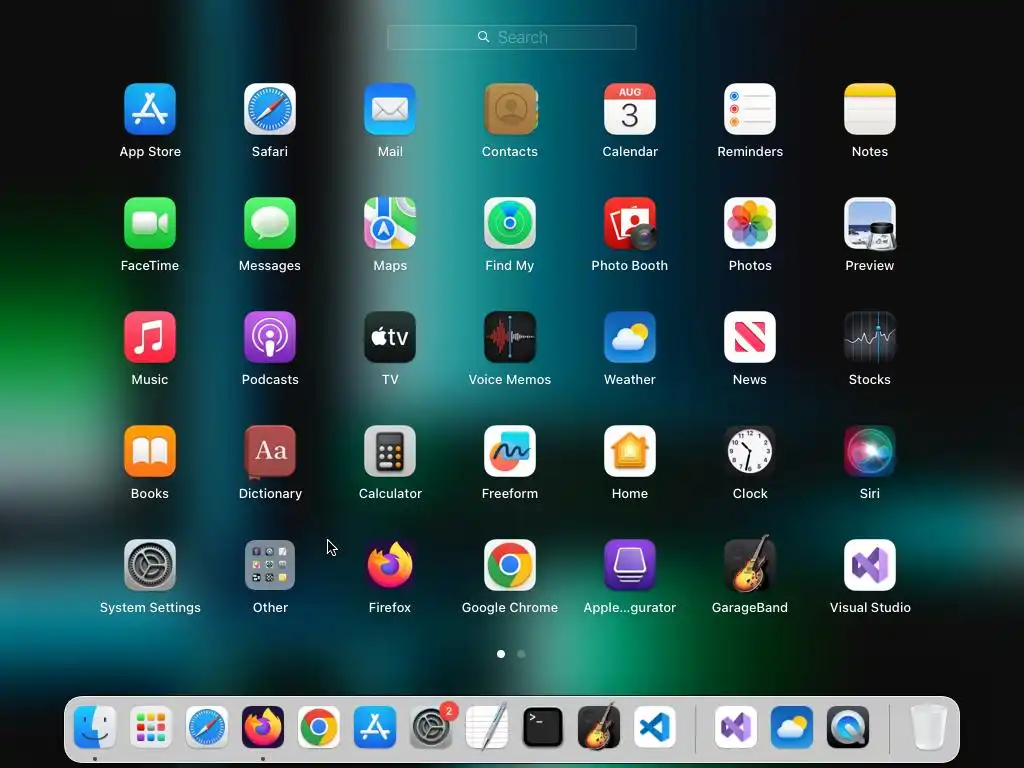This screenshot has height=768, width=1024.
Task: Open the Books app
Action: (x=150, y=451)
